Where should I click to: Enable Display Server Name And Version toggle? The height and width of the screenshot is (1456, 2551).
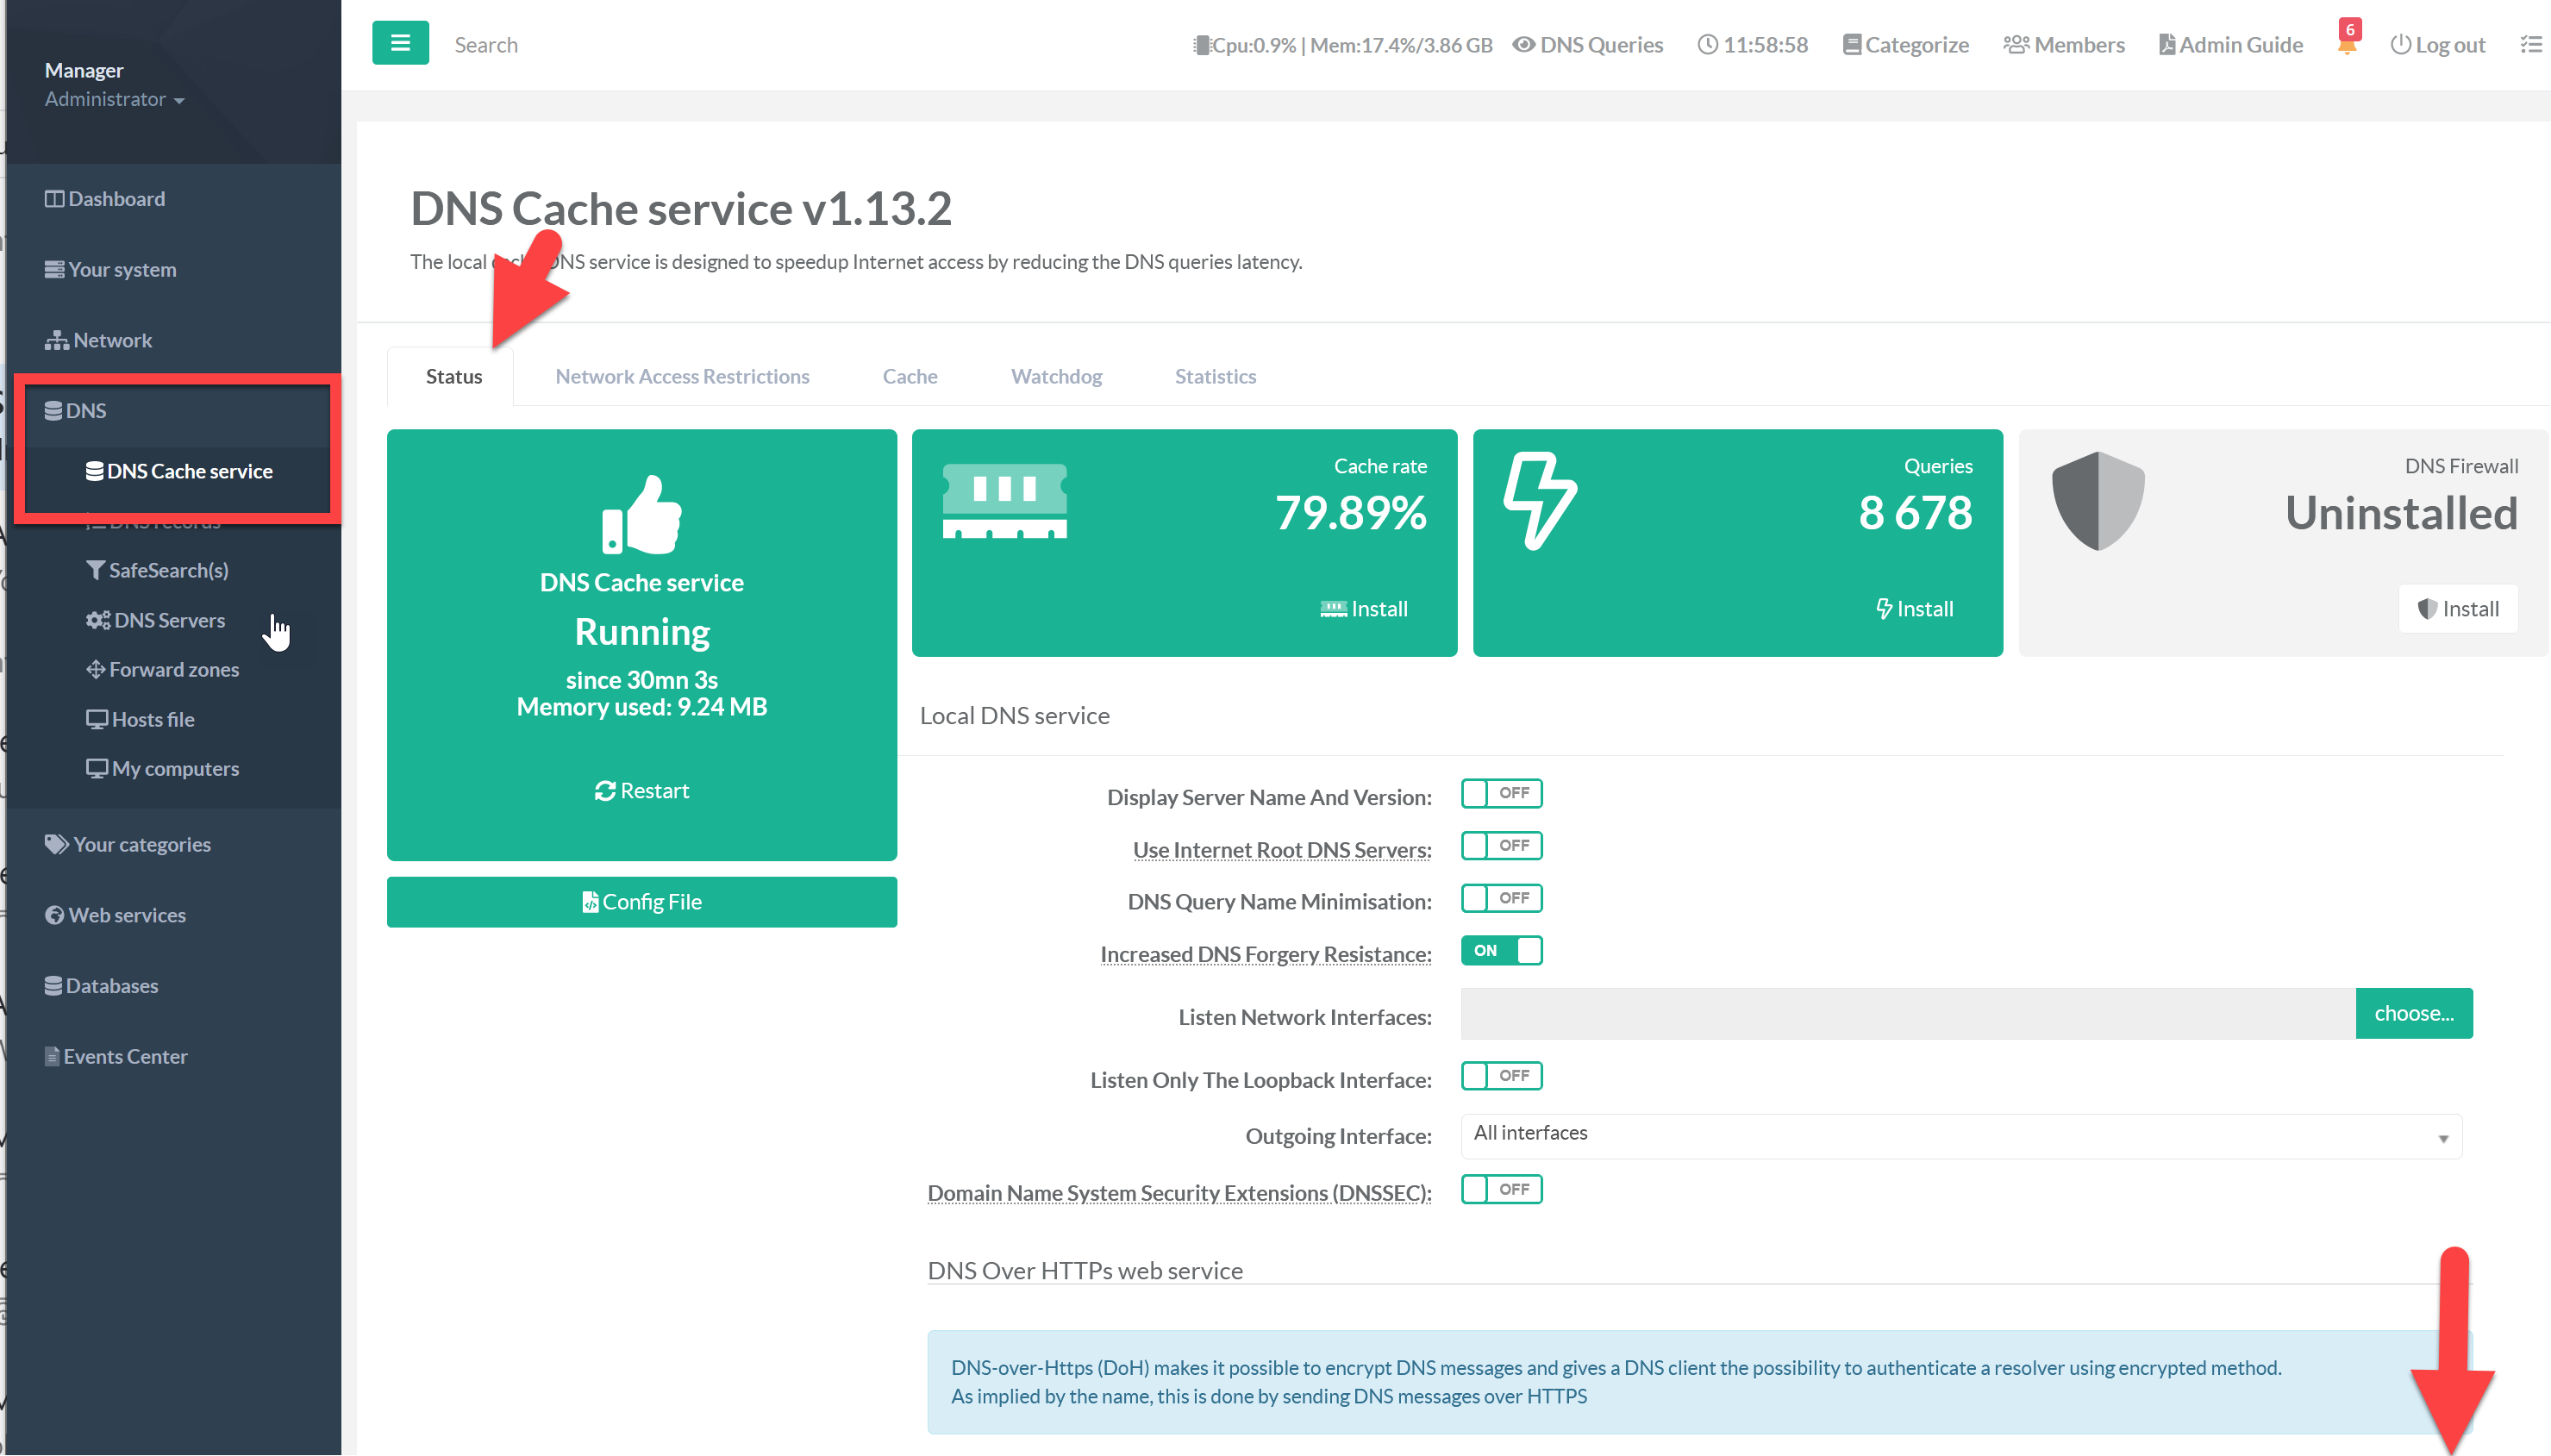1500,793
